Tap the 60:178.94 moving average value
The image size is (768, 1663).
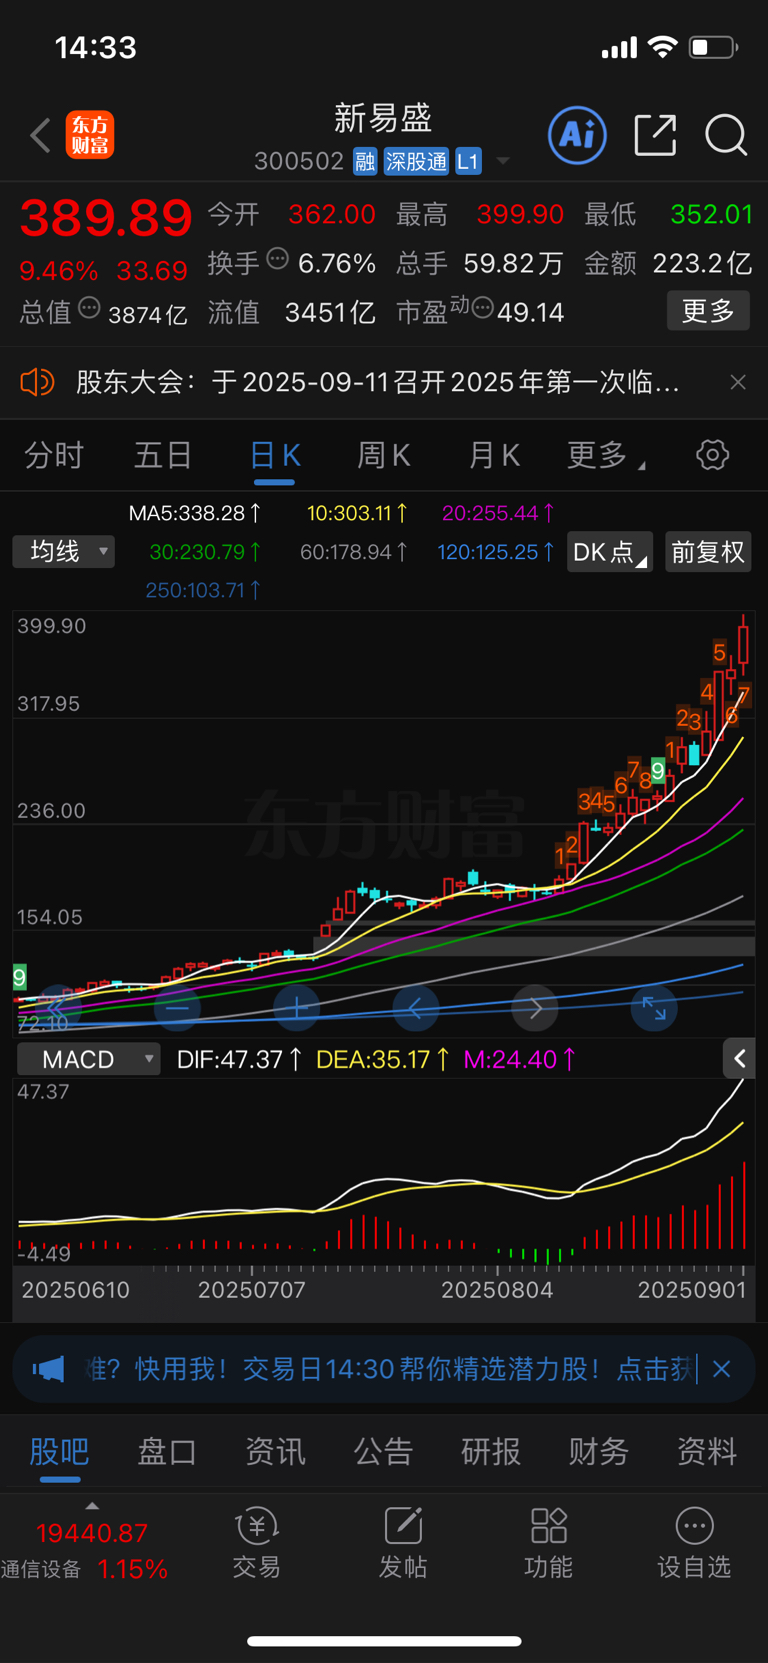click(x=354, y=552)
